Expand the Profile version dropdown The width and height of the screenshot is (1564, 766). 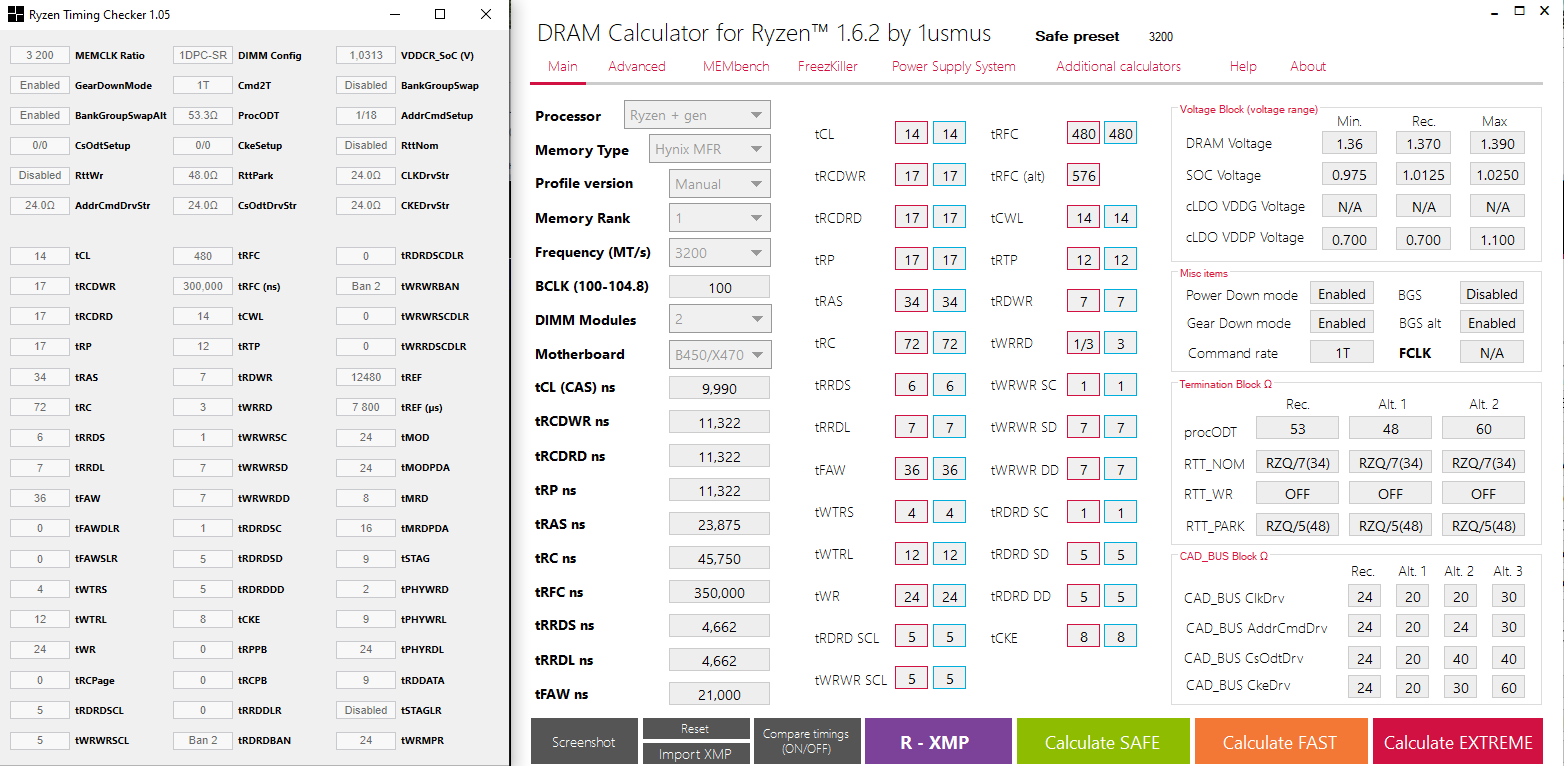pos(719,184)
